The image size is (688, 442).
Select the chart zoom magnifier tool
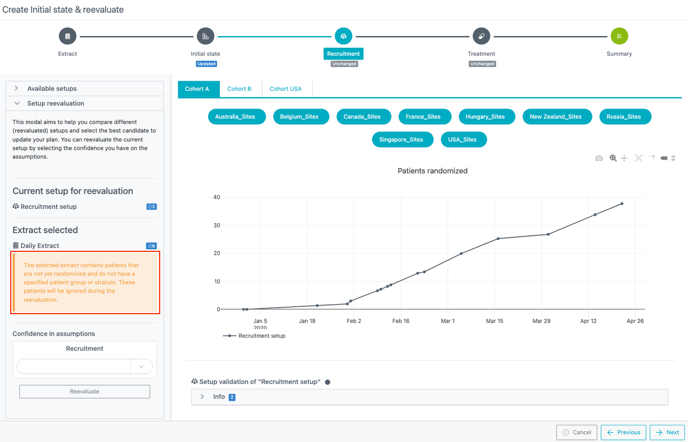coord(613,158)
